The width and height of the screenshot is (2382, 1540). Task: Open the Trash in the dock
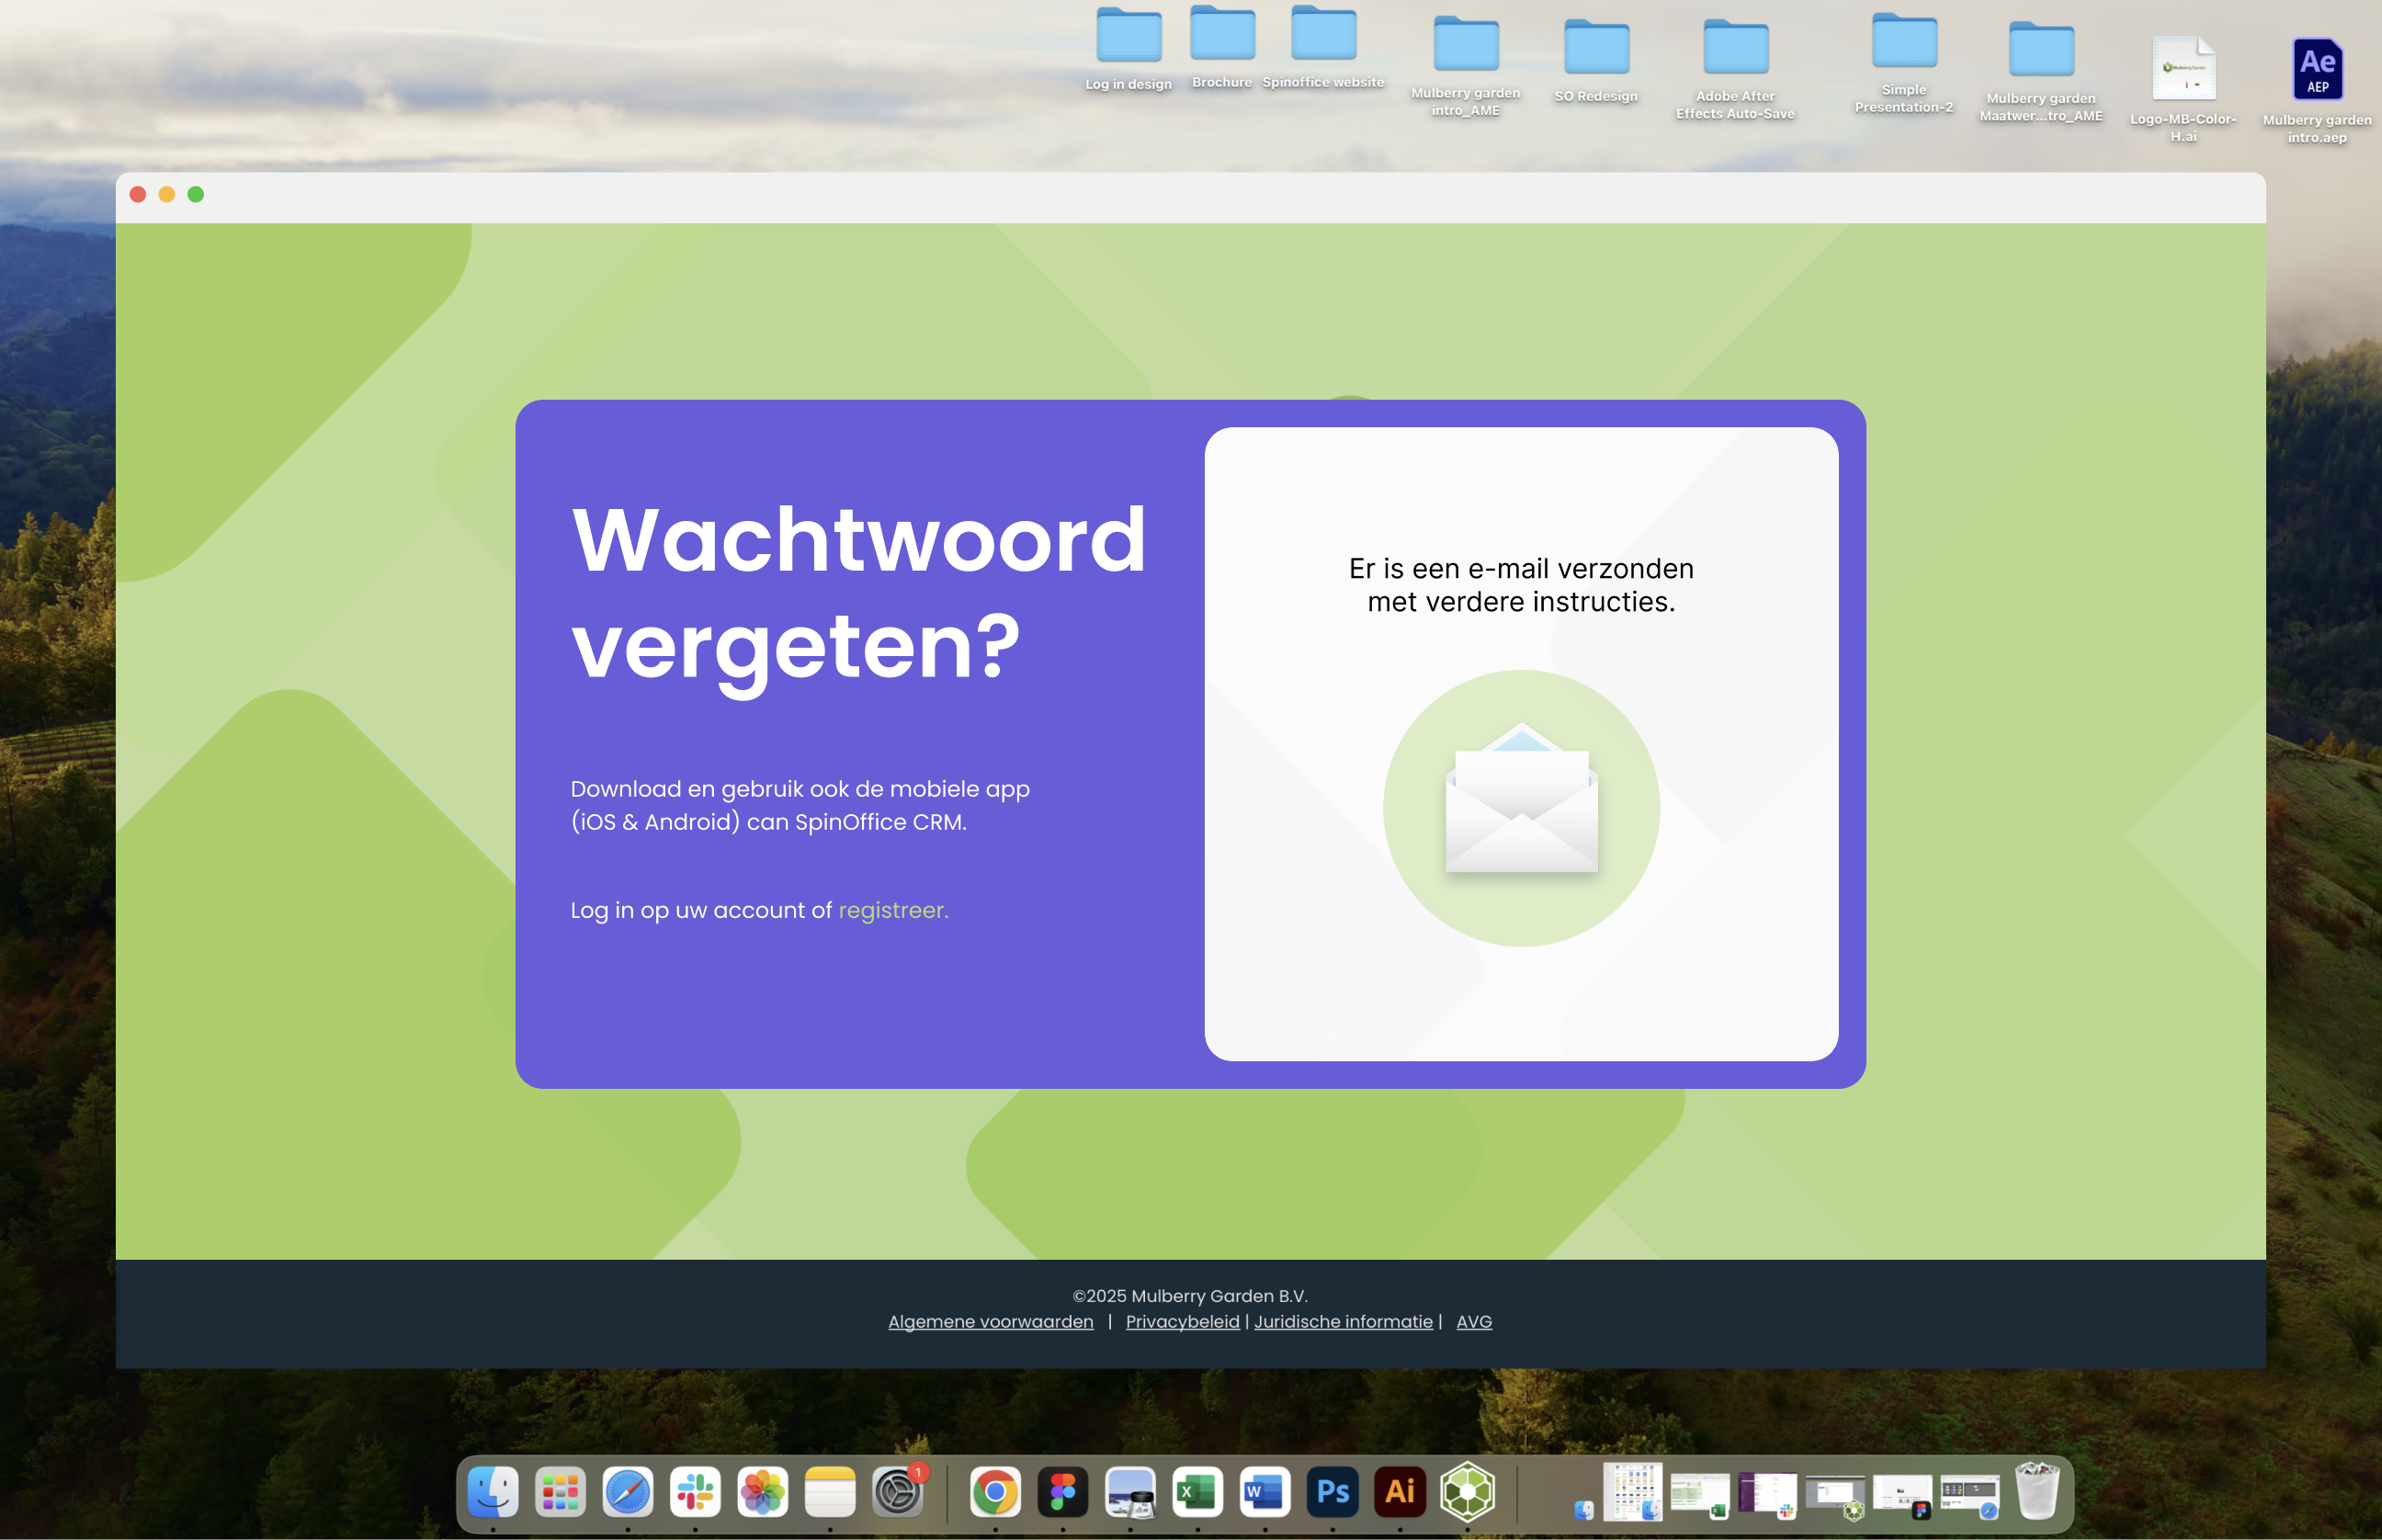tap(2036, 1492)
